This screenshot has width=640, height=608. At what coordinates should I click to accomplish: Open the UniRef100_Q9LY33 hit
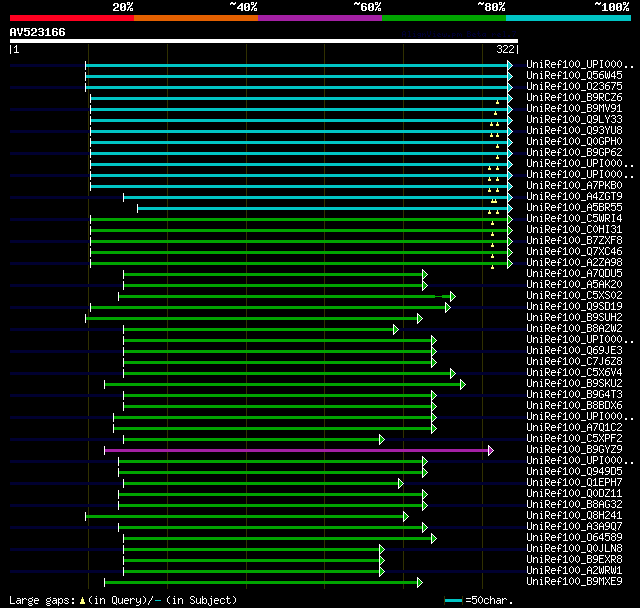574,120
